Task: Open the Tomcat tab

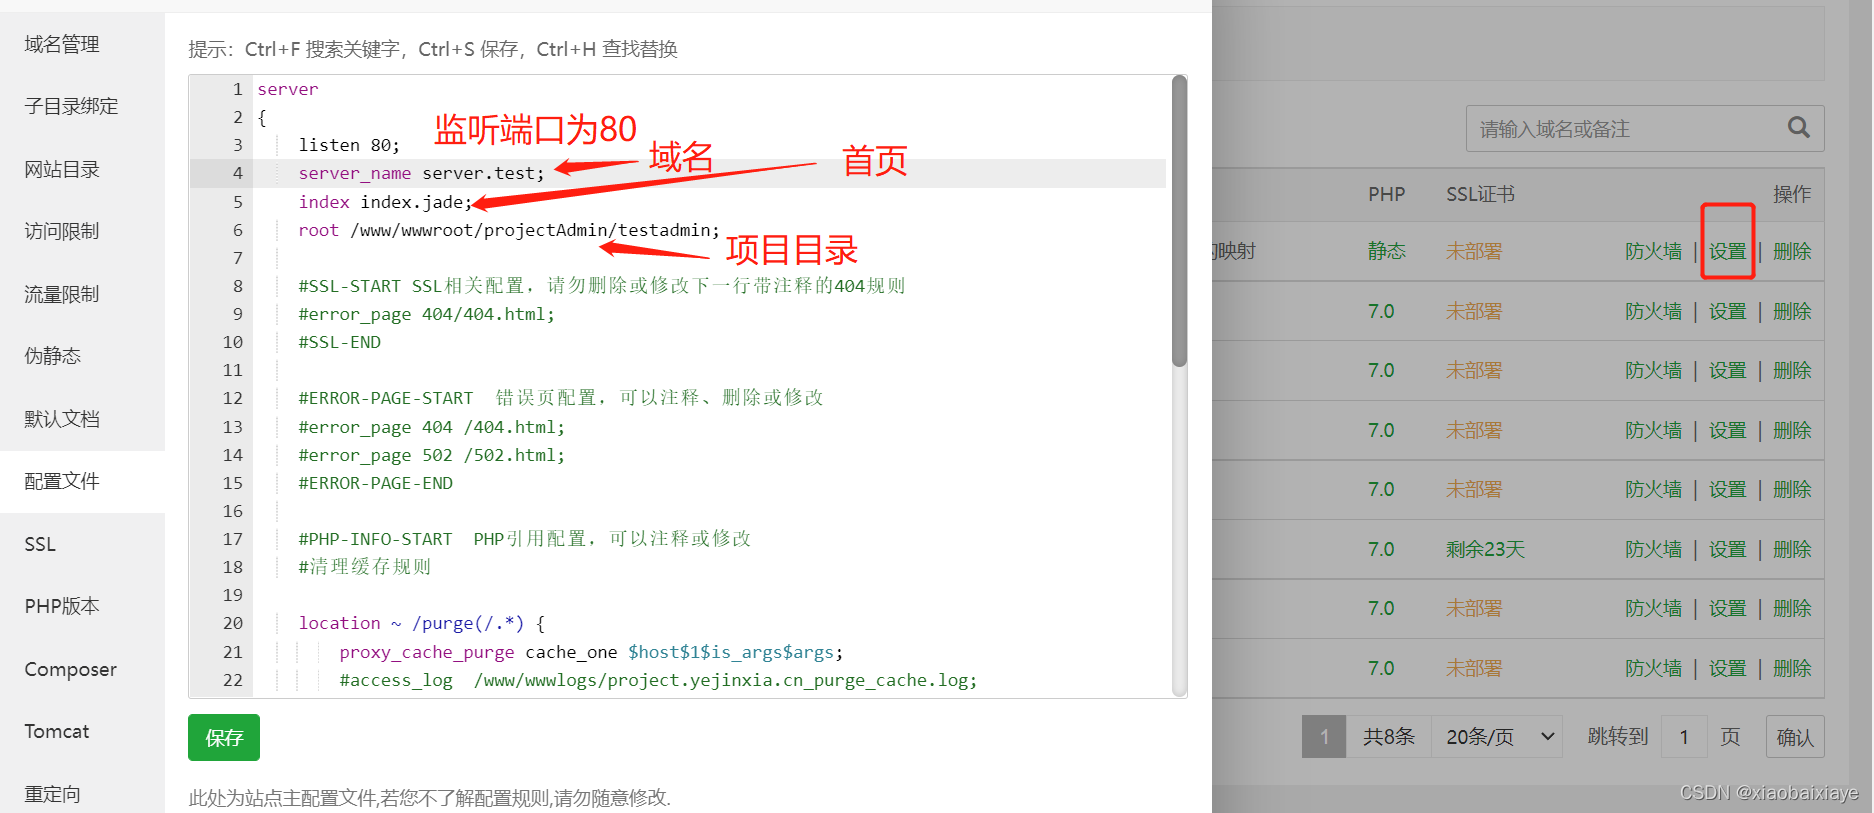Action: [x=57, y=731]
